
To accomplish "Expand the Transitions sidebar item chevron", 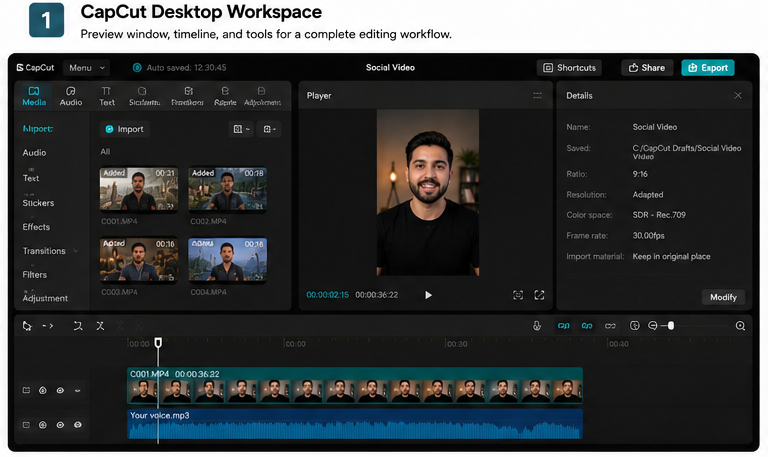I will coord(75,251).
